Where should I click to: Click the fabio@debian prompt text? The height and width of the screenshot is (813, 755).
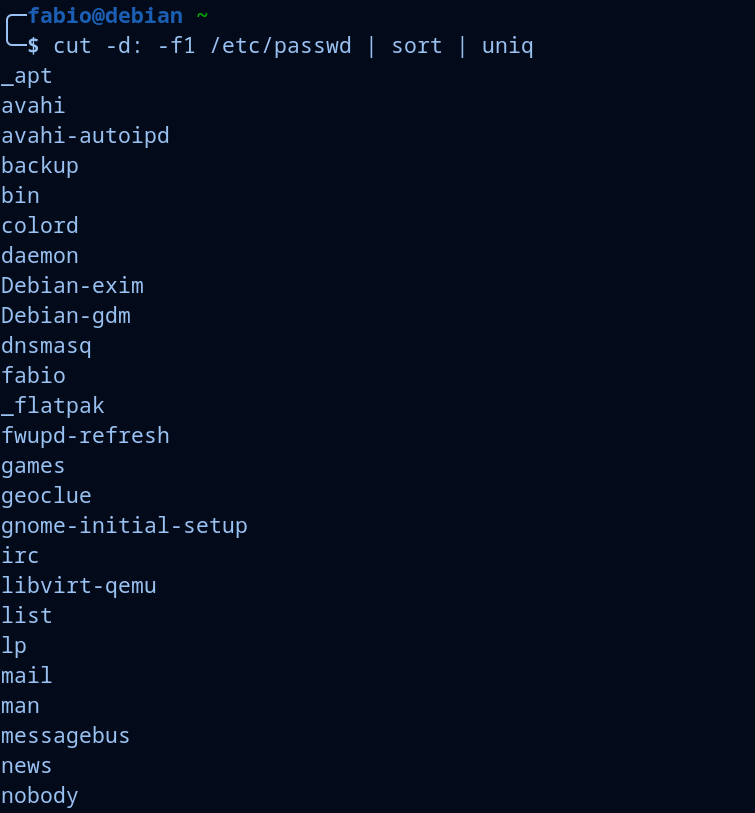[105, 16]
